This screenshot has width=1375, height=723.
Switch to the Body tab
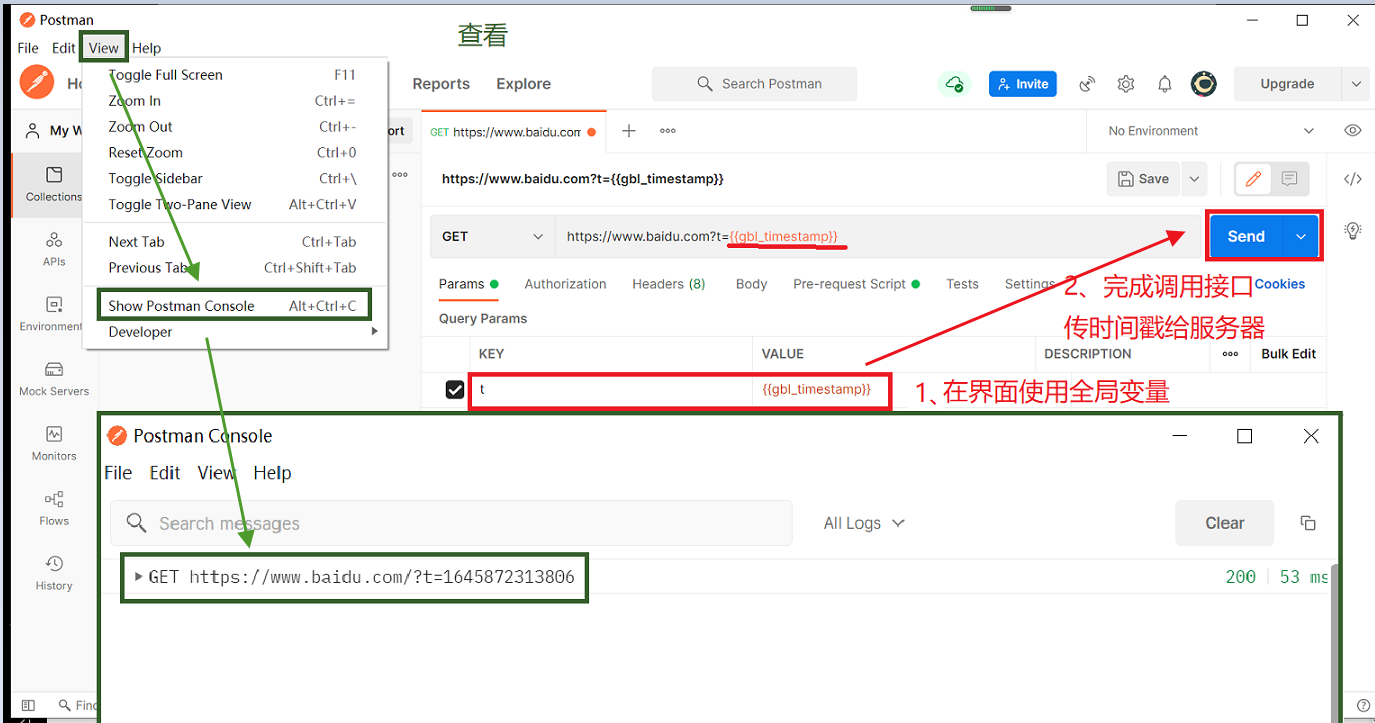[x=751, y=284]
